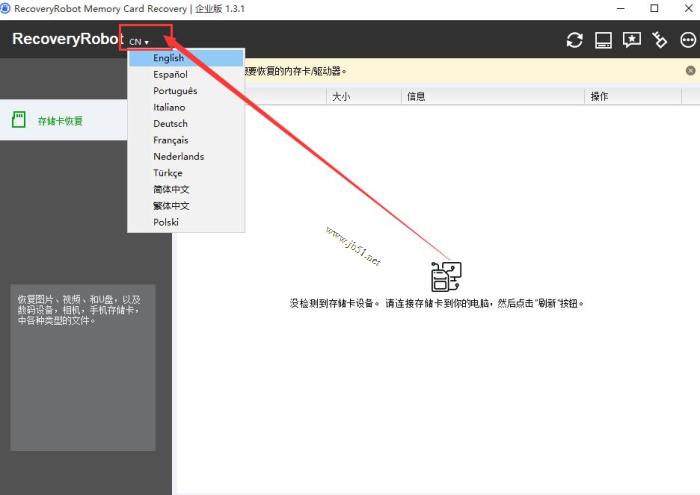Select Türkçe in the language list

tap(186, 173)
